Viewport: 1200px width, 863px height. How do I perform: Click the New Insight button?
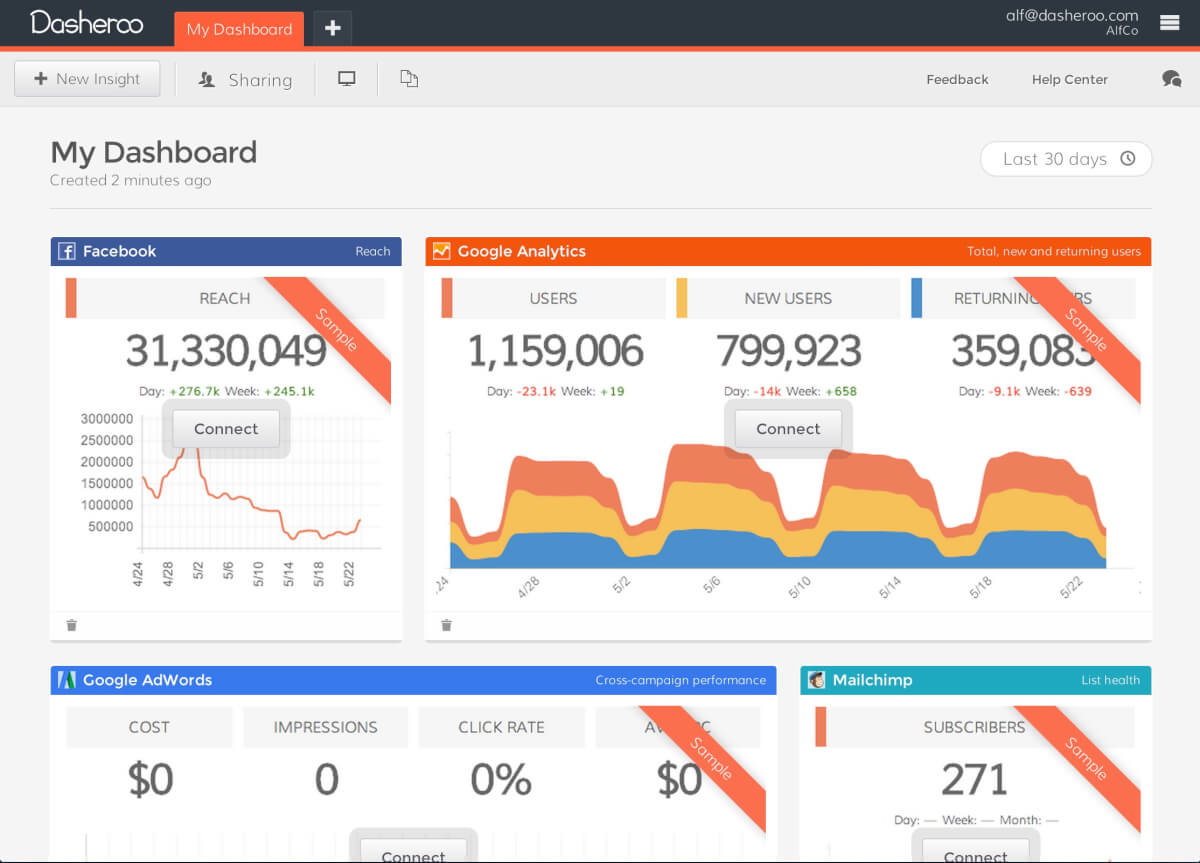(87, 79)
